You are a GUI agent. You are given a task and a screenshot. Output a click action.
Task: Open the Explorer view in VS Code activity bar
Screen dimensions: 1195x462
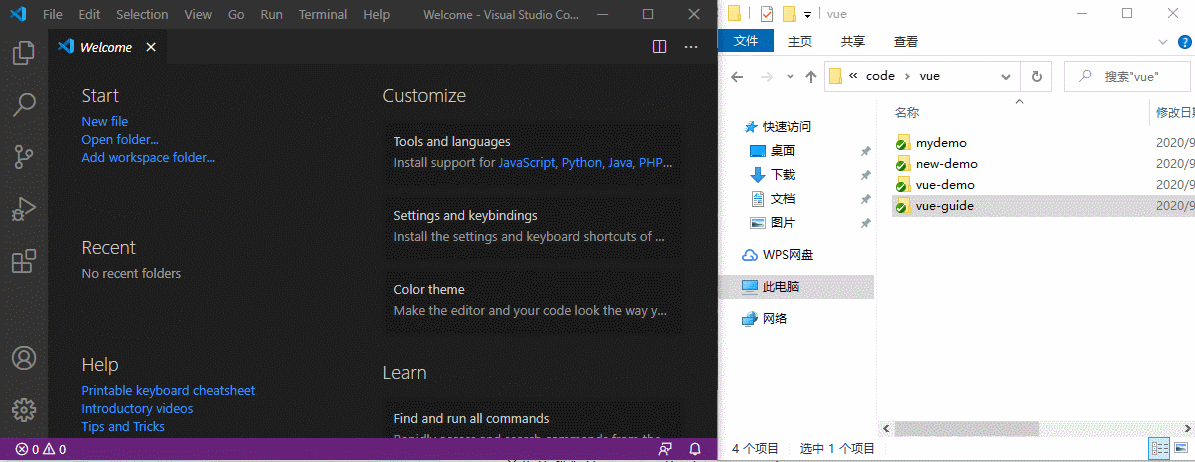tap(24, 53)
